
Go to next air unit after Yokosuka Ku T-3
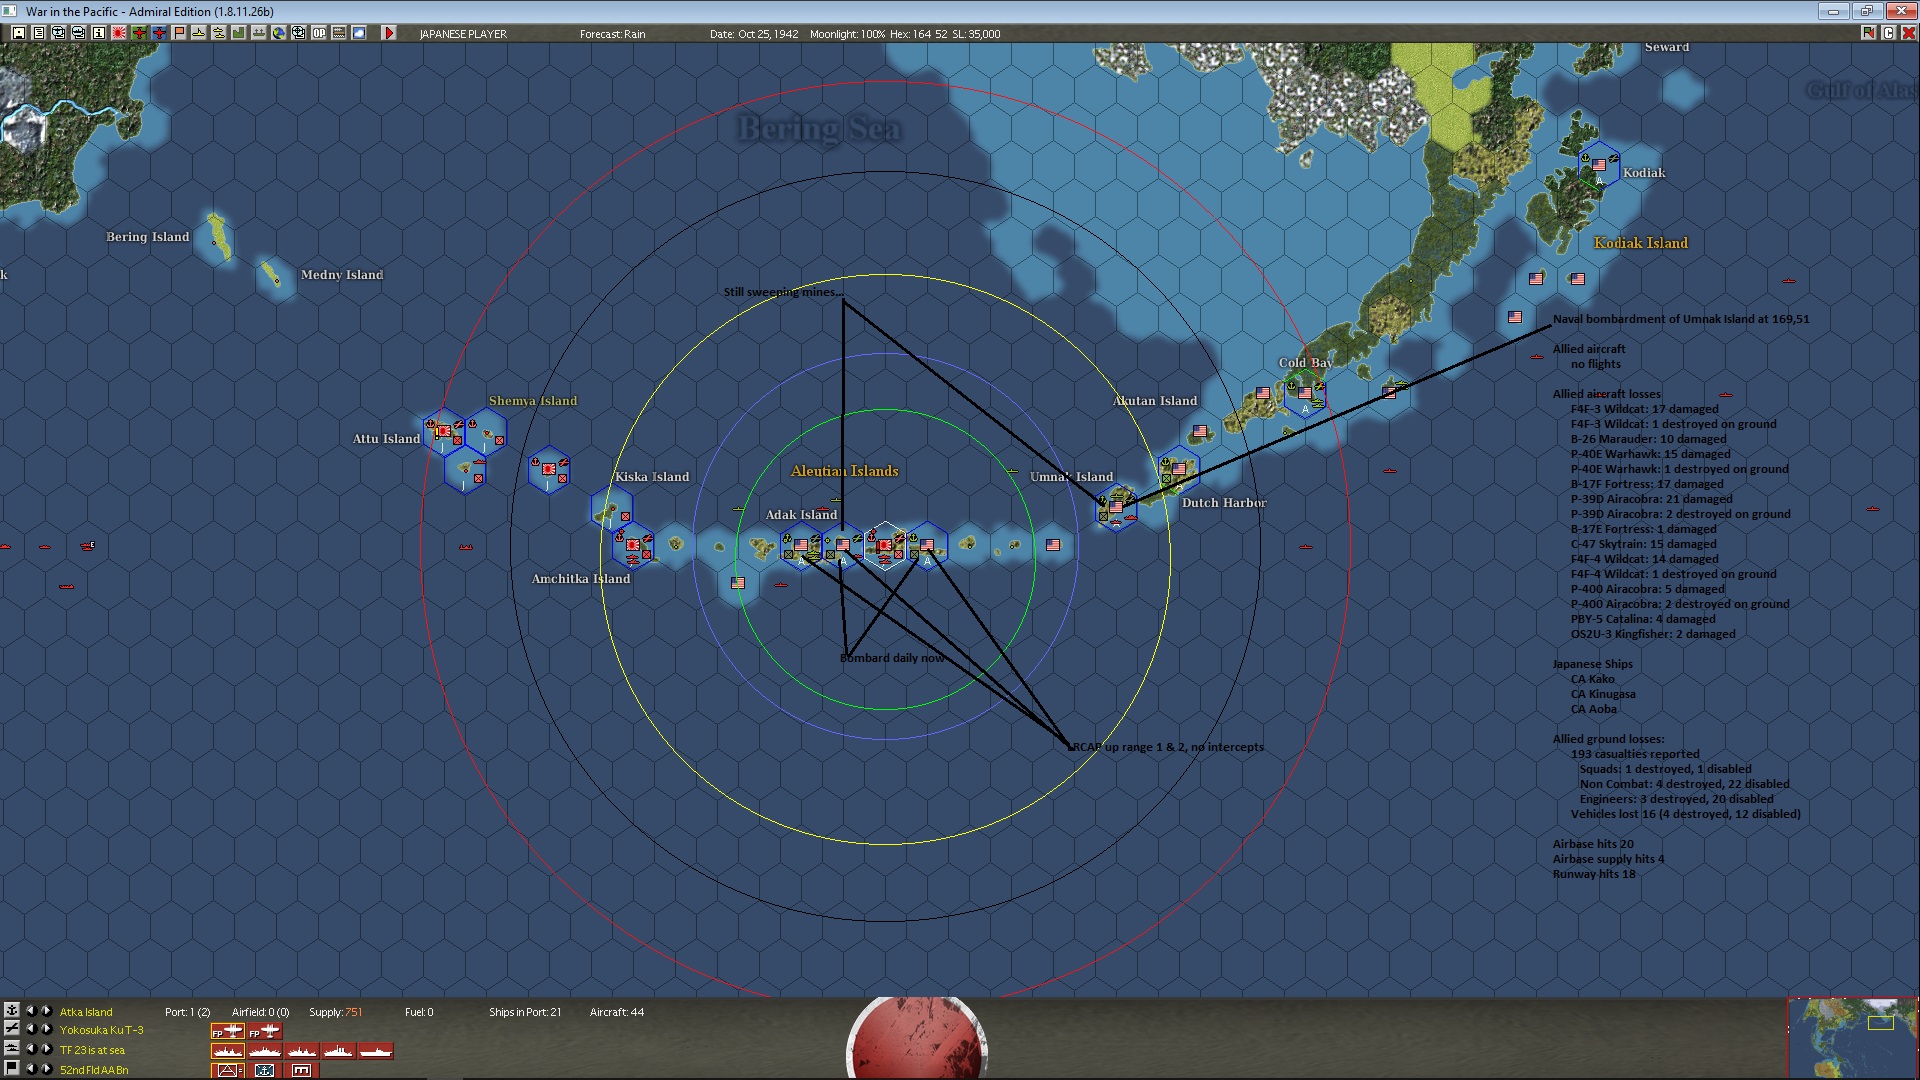coord(46,1029)
